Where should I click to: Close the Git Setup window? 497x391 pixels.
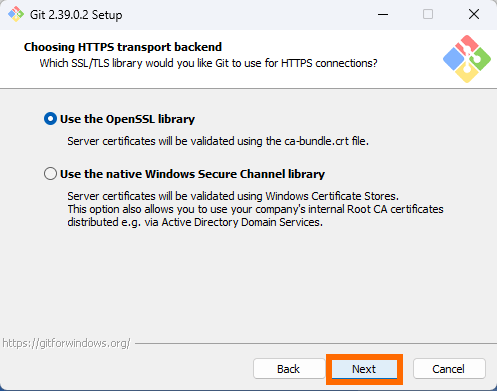tap(474, 14)
